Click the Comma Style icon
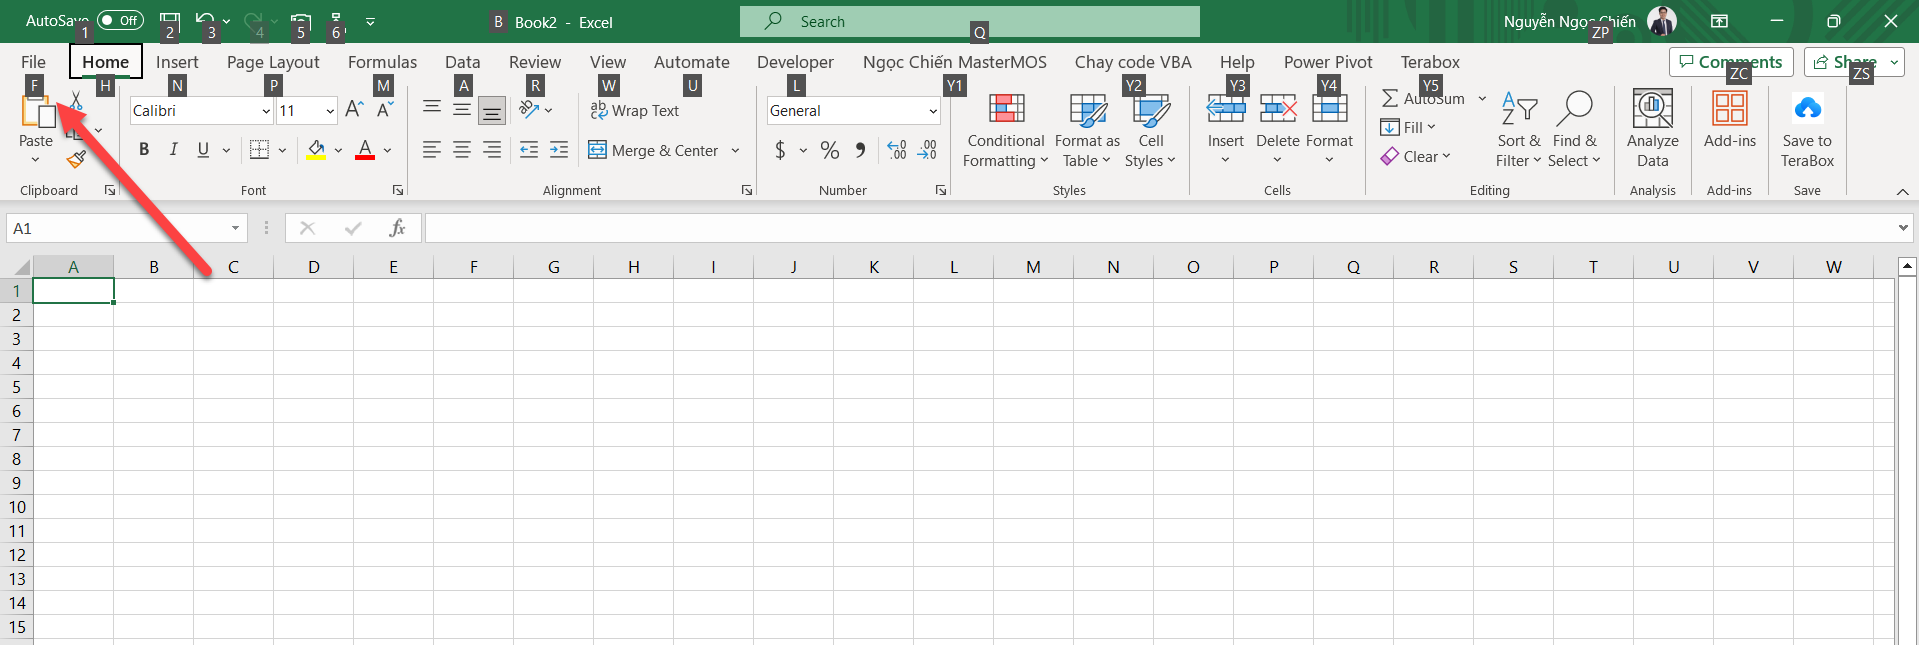Screen dimensions: 1919x645 pos(860,150)
